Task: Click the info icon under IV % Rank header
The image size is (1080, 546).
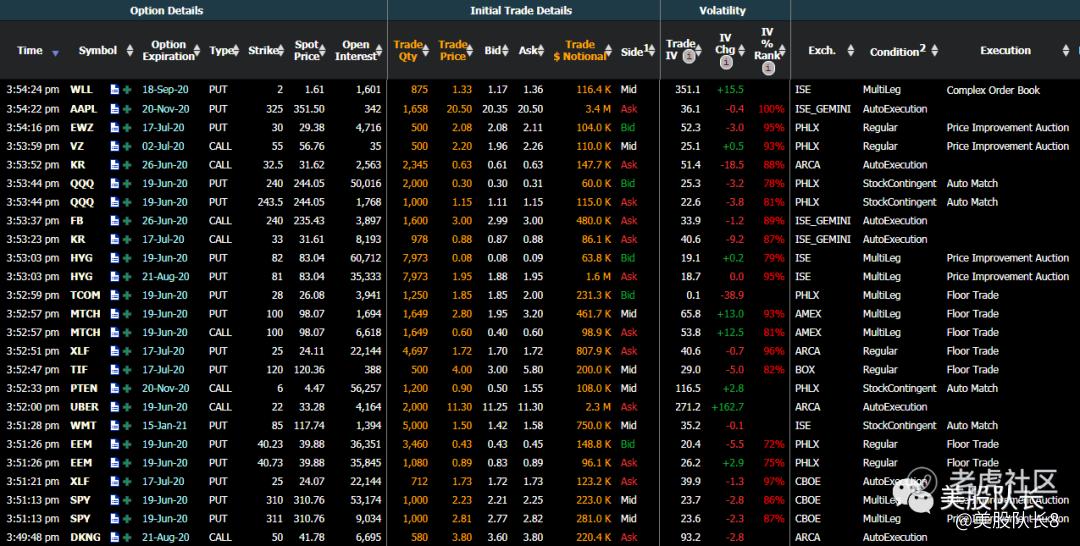Action: click(768, 68)
